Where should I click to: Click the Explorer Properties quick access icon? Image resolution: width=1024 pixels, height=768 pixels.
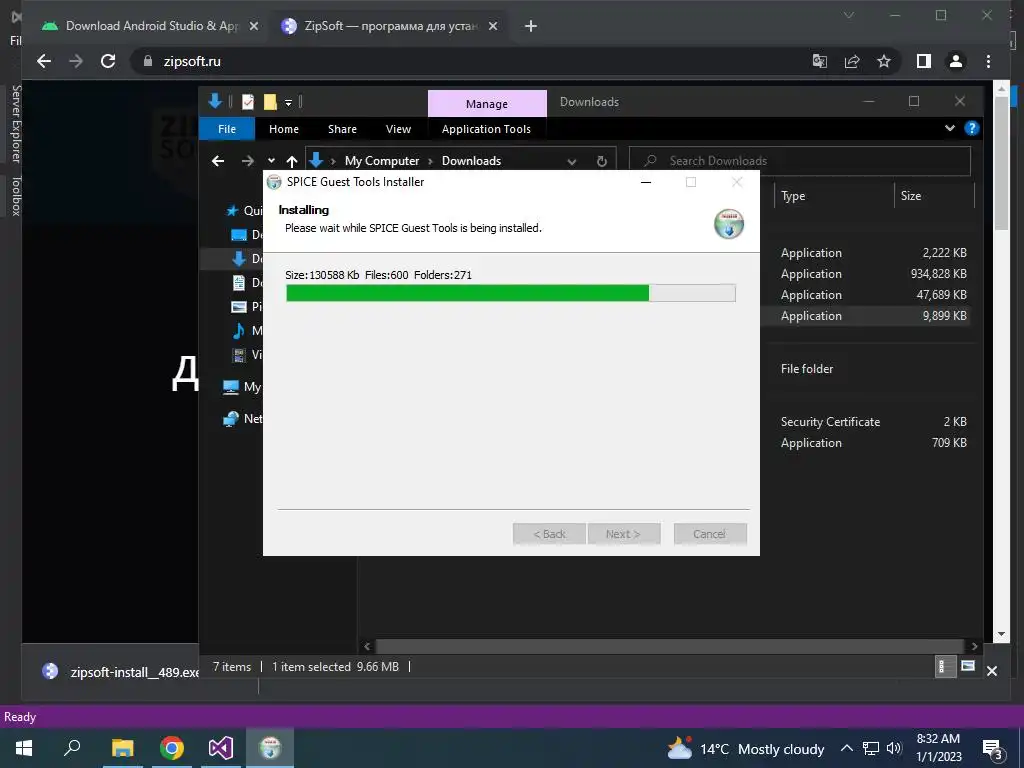(x=248, y=102)
